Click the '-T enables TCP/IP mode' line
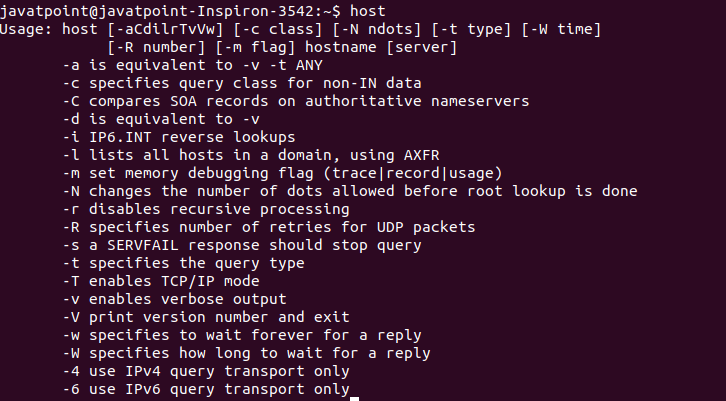The width and height of the screenshot is (726, 401). click(x=161, y=282)
